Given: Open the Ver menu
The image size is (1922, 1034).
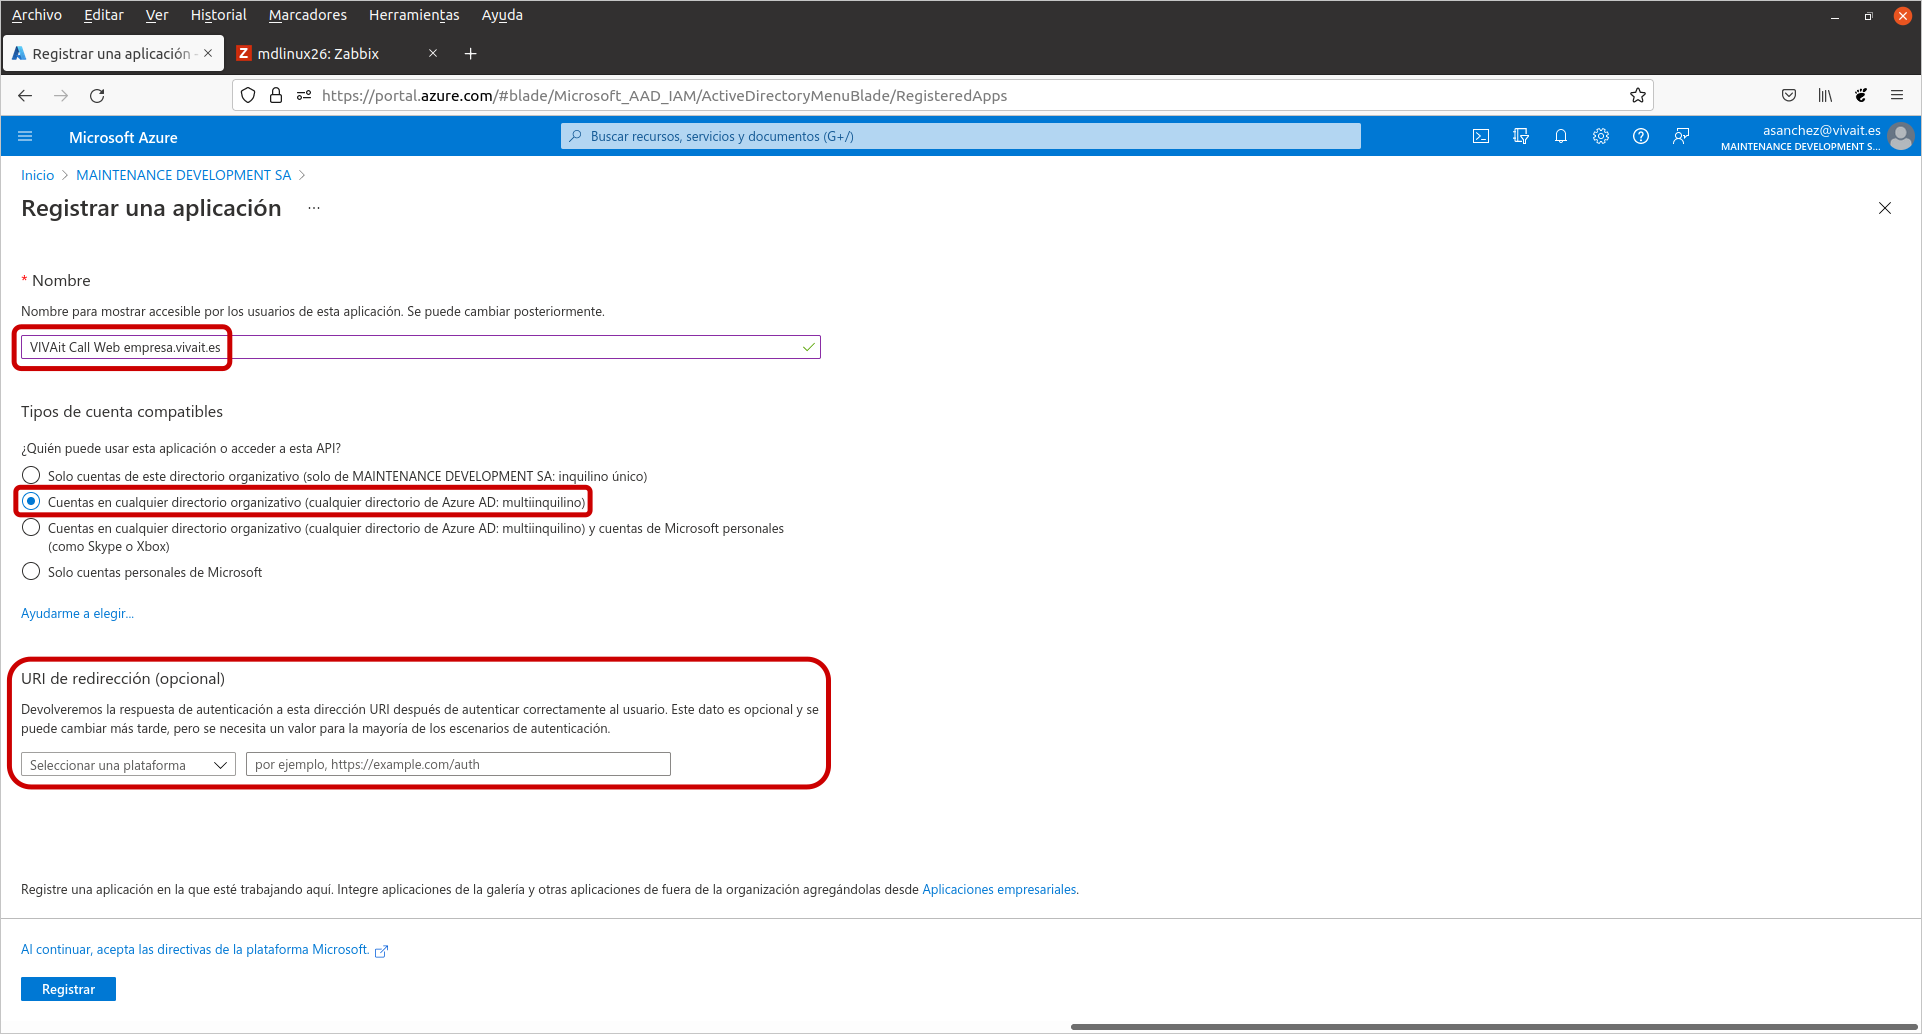Looking at the screenshot, I should point(157,15).
